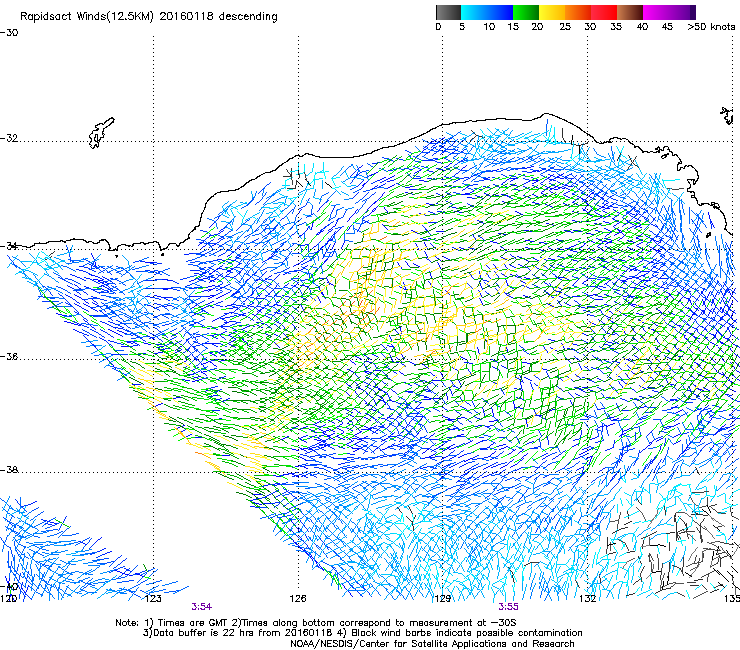Screen dimensions: 740x650
Task: Click the small island outline near -32 latitude
Action: pyautogui.click(x=101, y=133)
